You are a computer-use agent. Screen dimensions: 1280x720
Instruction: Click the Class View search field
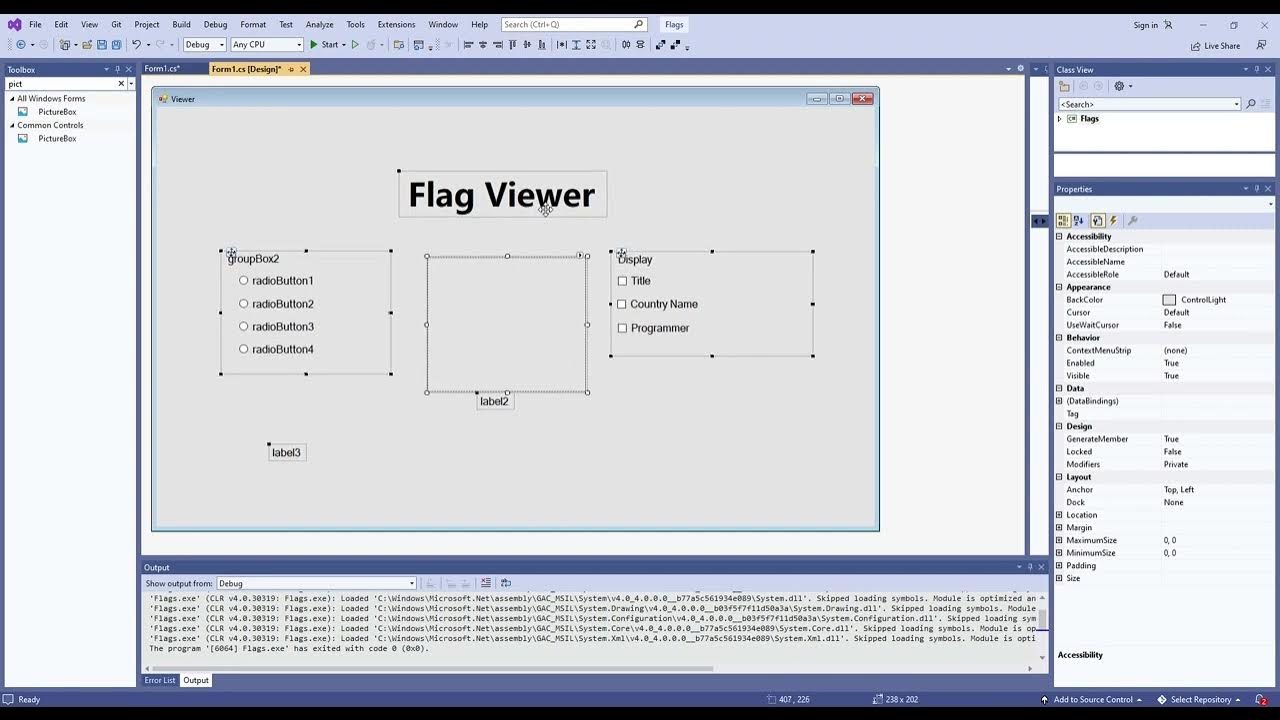click(x=1149, y=104)
